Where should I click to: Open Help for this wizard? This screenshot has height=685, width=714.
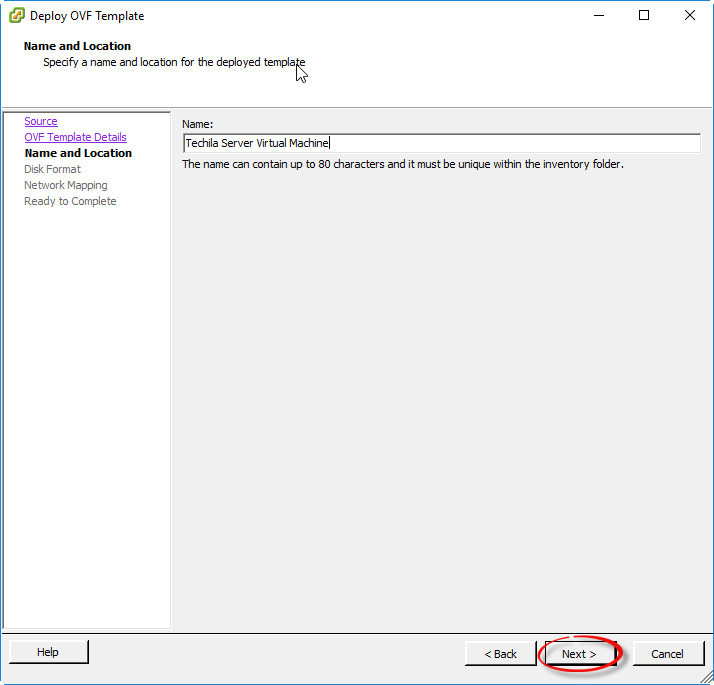tap(48, 652)
